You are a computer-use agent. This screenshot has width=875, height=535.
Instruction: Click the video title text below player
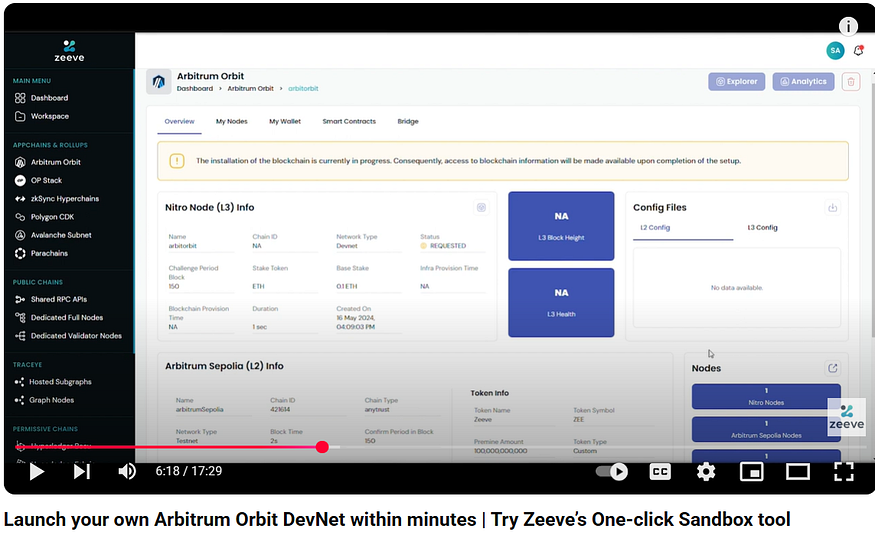(x=397, y=520)
